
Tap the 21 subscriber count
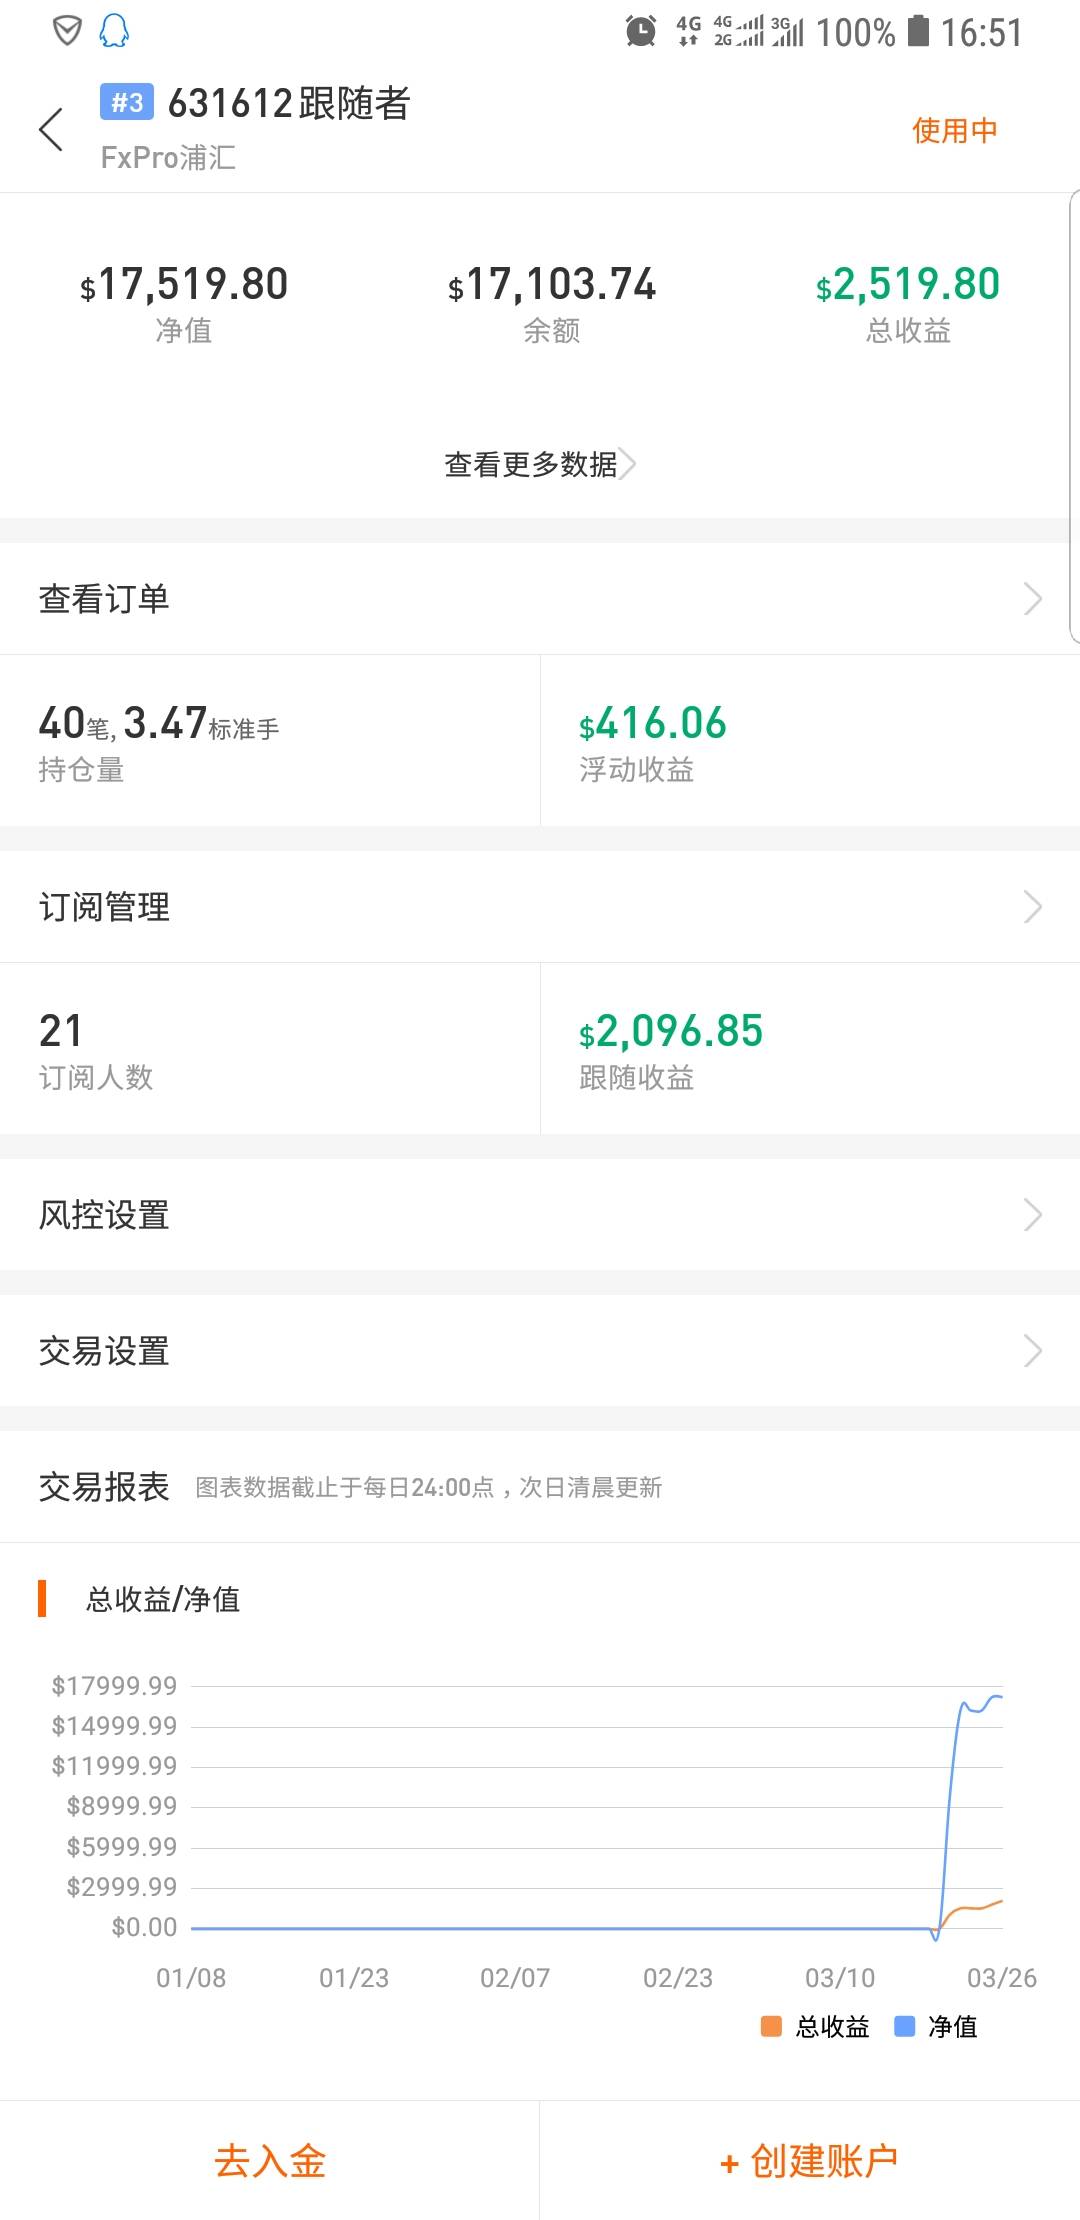60,1031
